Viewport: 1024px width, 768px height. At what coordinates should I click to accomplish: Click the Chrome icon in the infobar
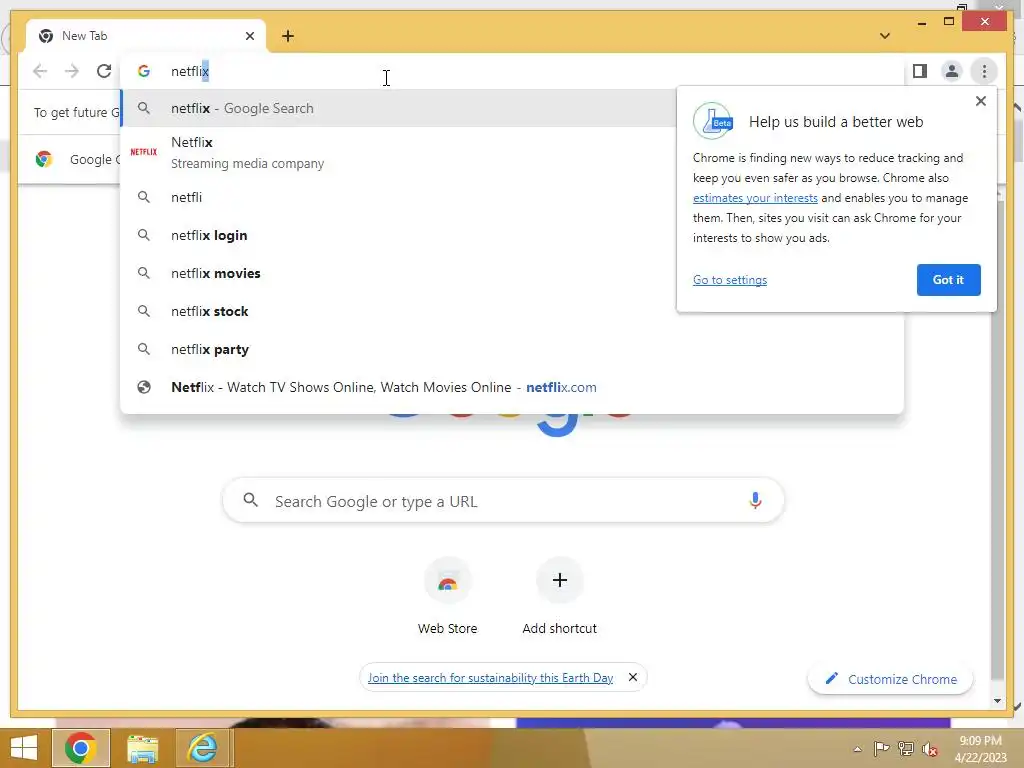[x=44, y=159]
